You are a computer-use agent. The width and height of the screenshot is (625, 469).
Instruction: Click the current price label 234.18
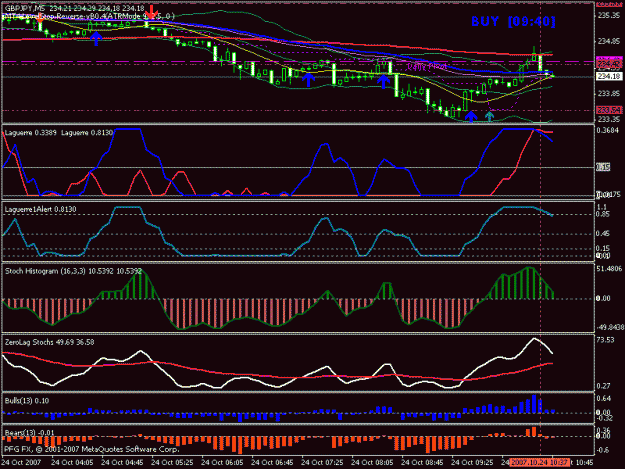click(609, 76)
